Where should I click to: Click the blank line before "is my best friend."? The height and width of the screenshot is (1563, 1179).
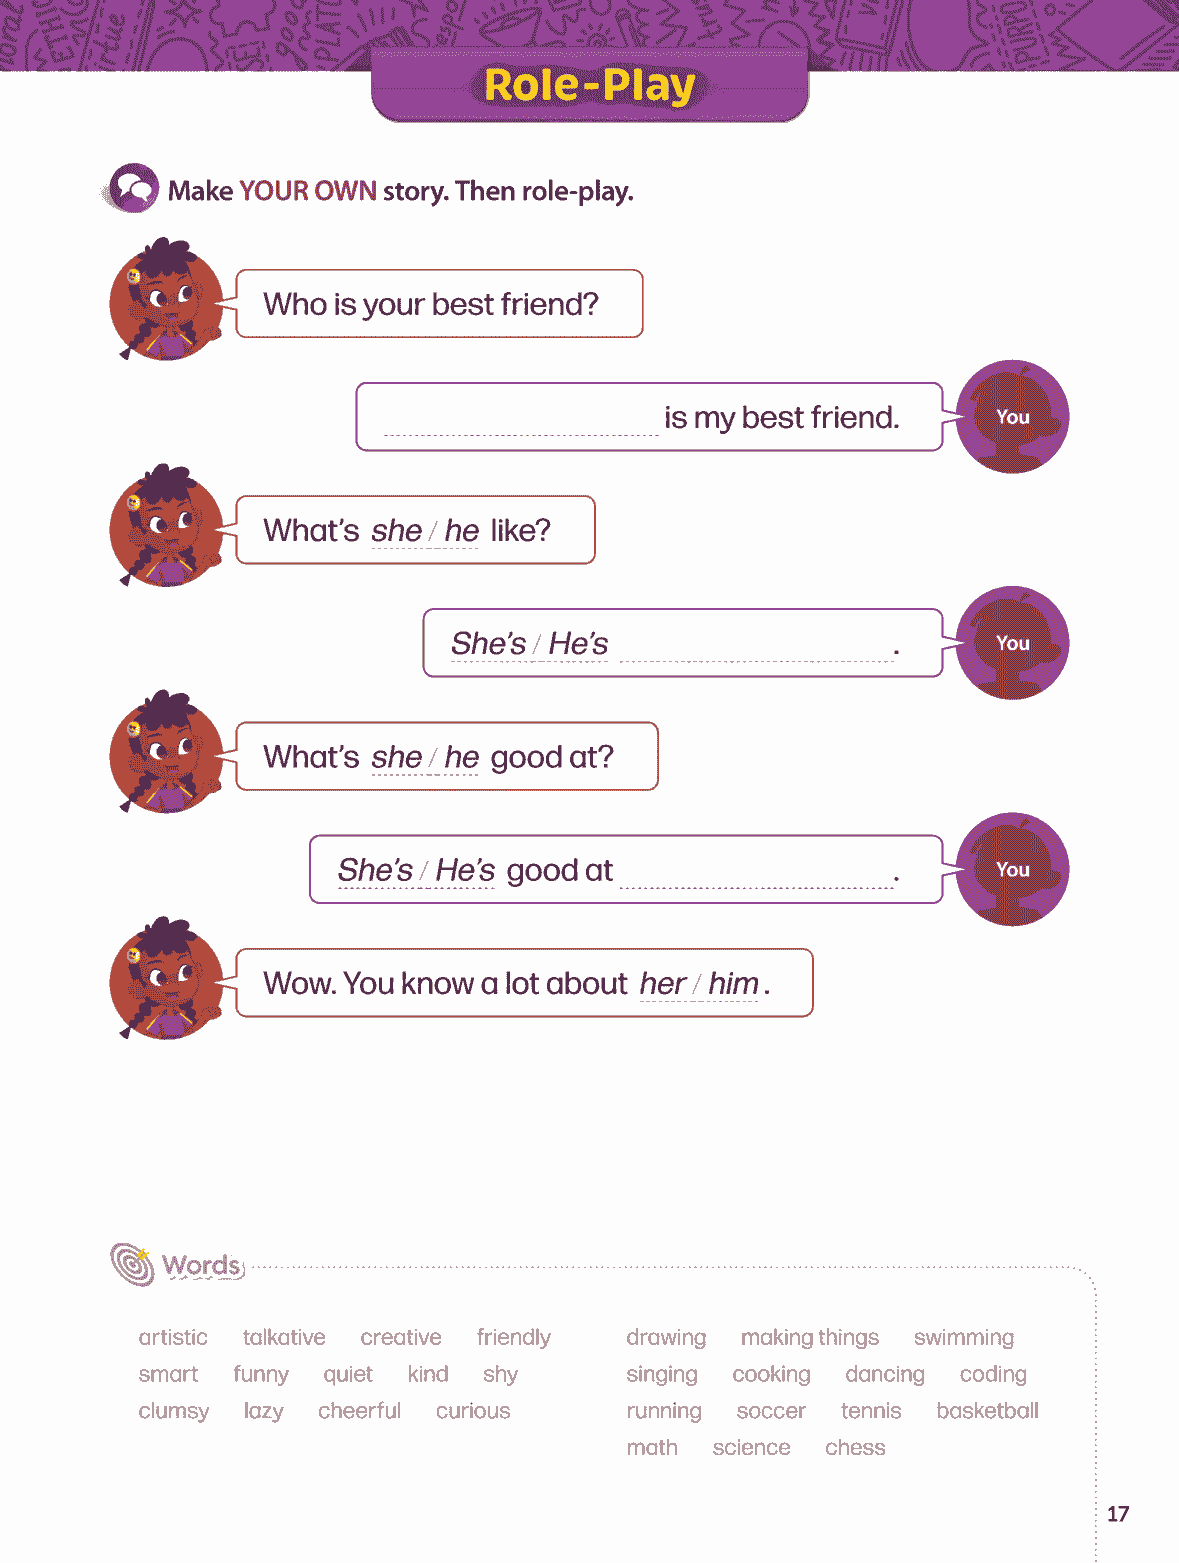coord(520,420)
